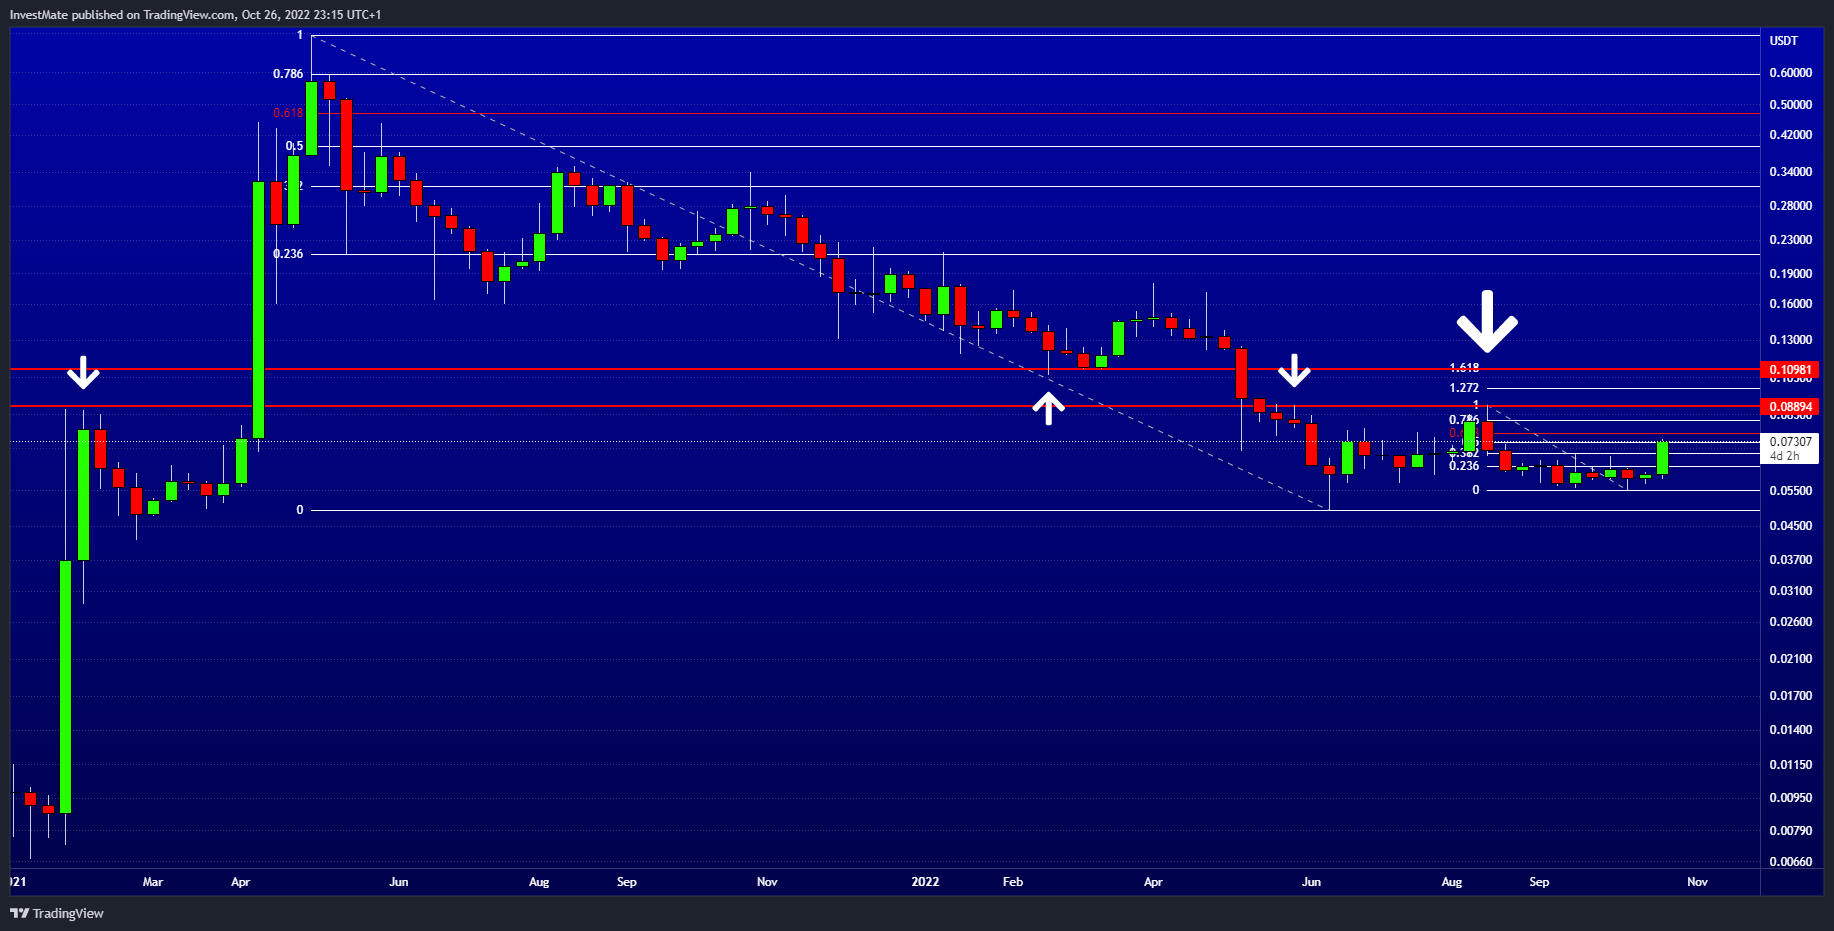Click the red 0.618 Fibonacci label
Image resolution: width=1834 pixels, height=931 pixels.
(x=288, y=113)
